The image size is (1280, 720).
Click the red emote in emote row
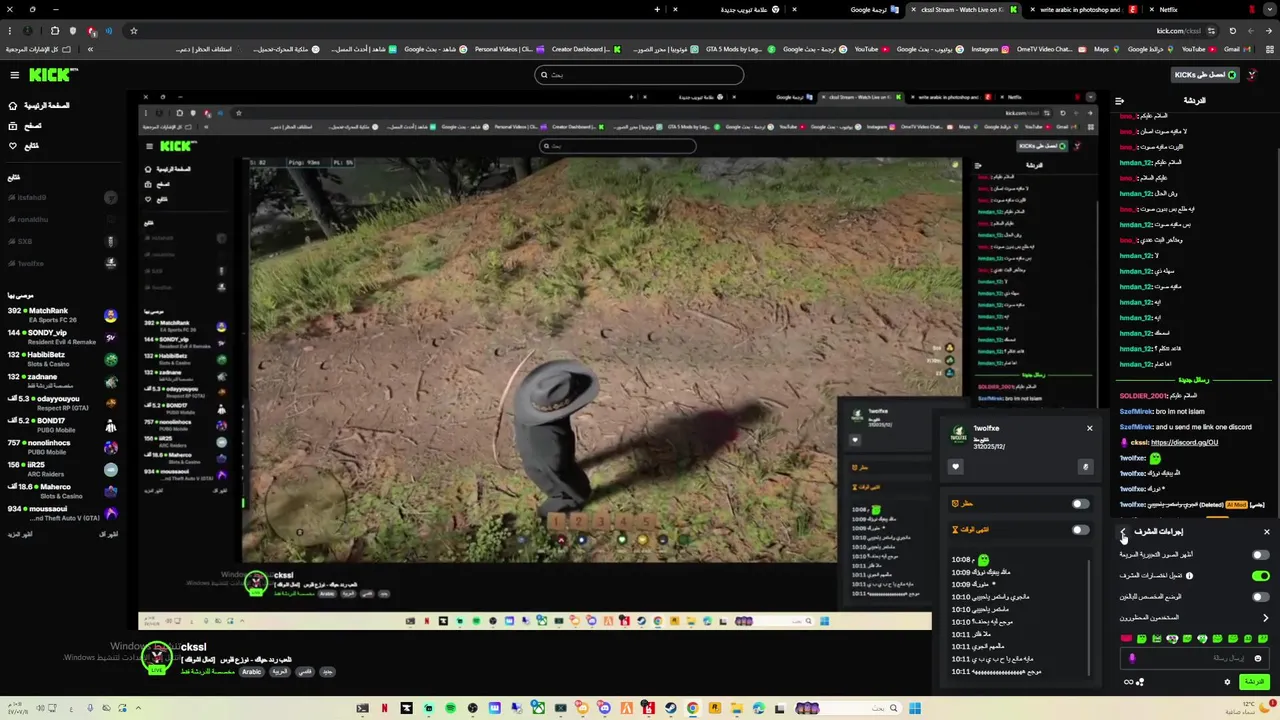[1127, 638]
